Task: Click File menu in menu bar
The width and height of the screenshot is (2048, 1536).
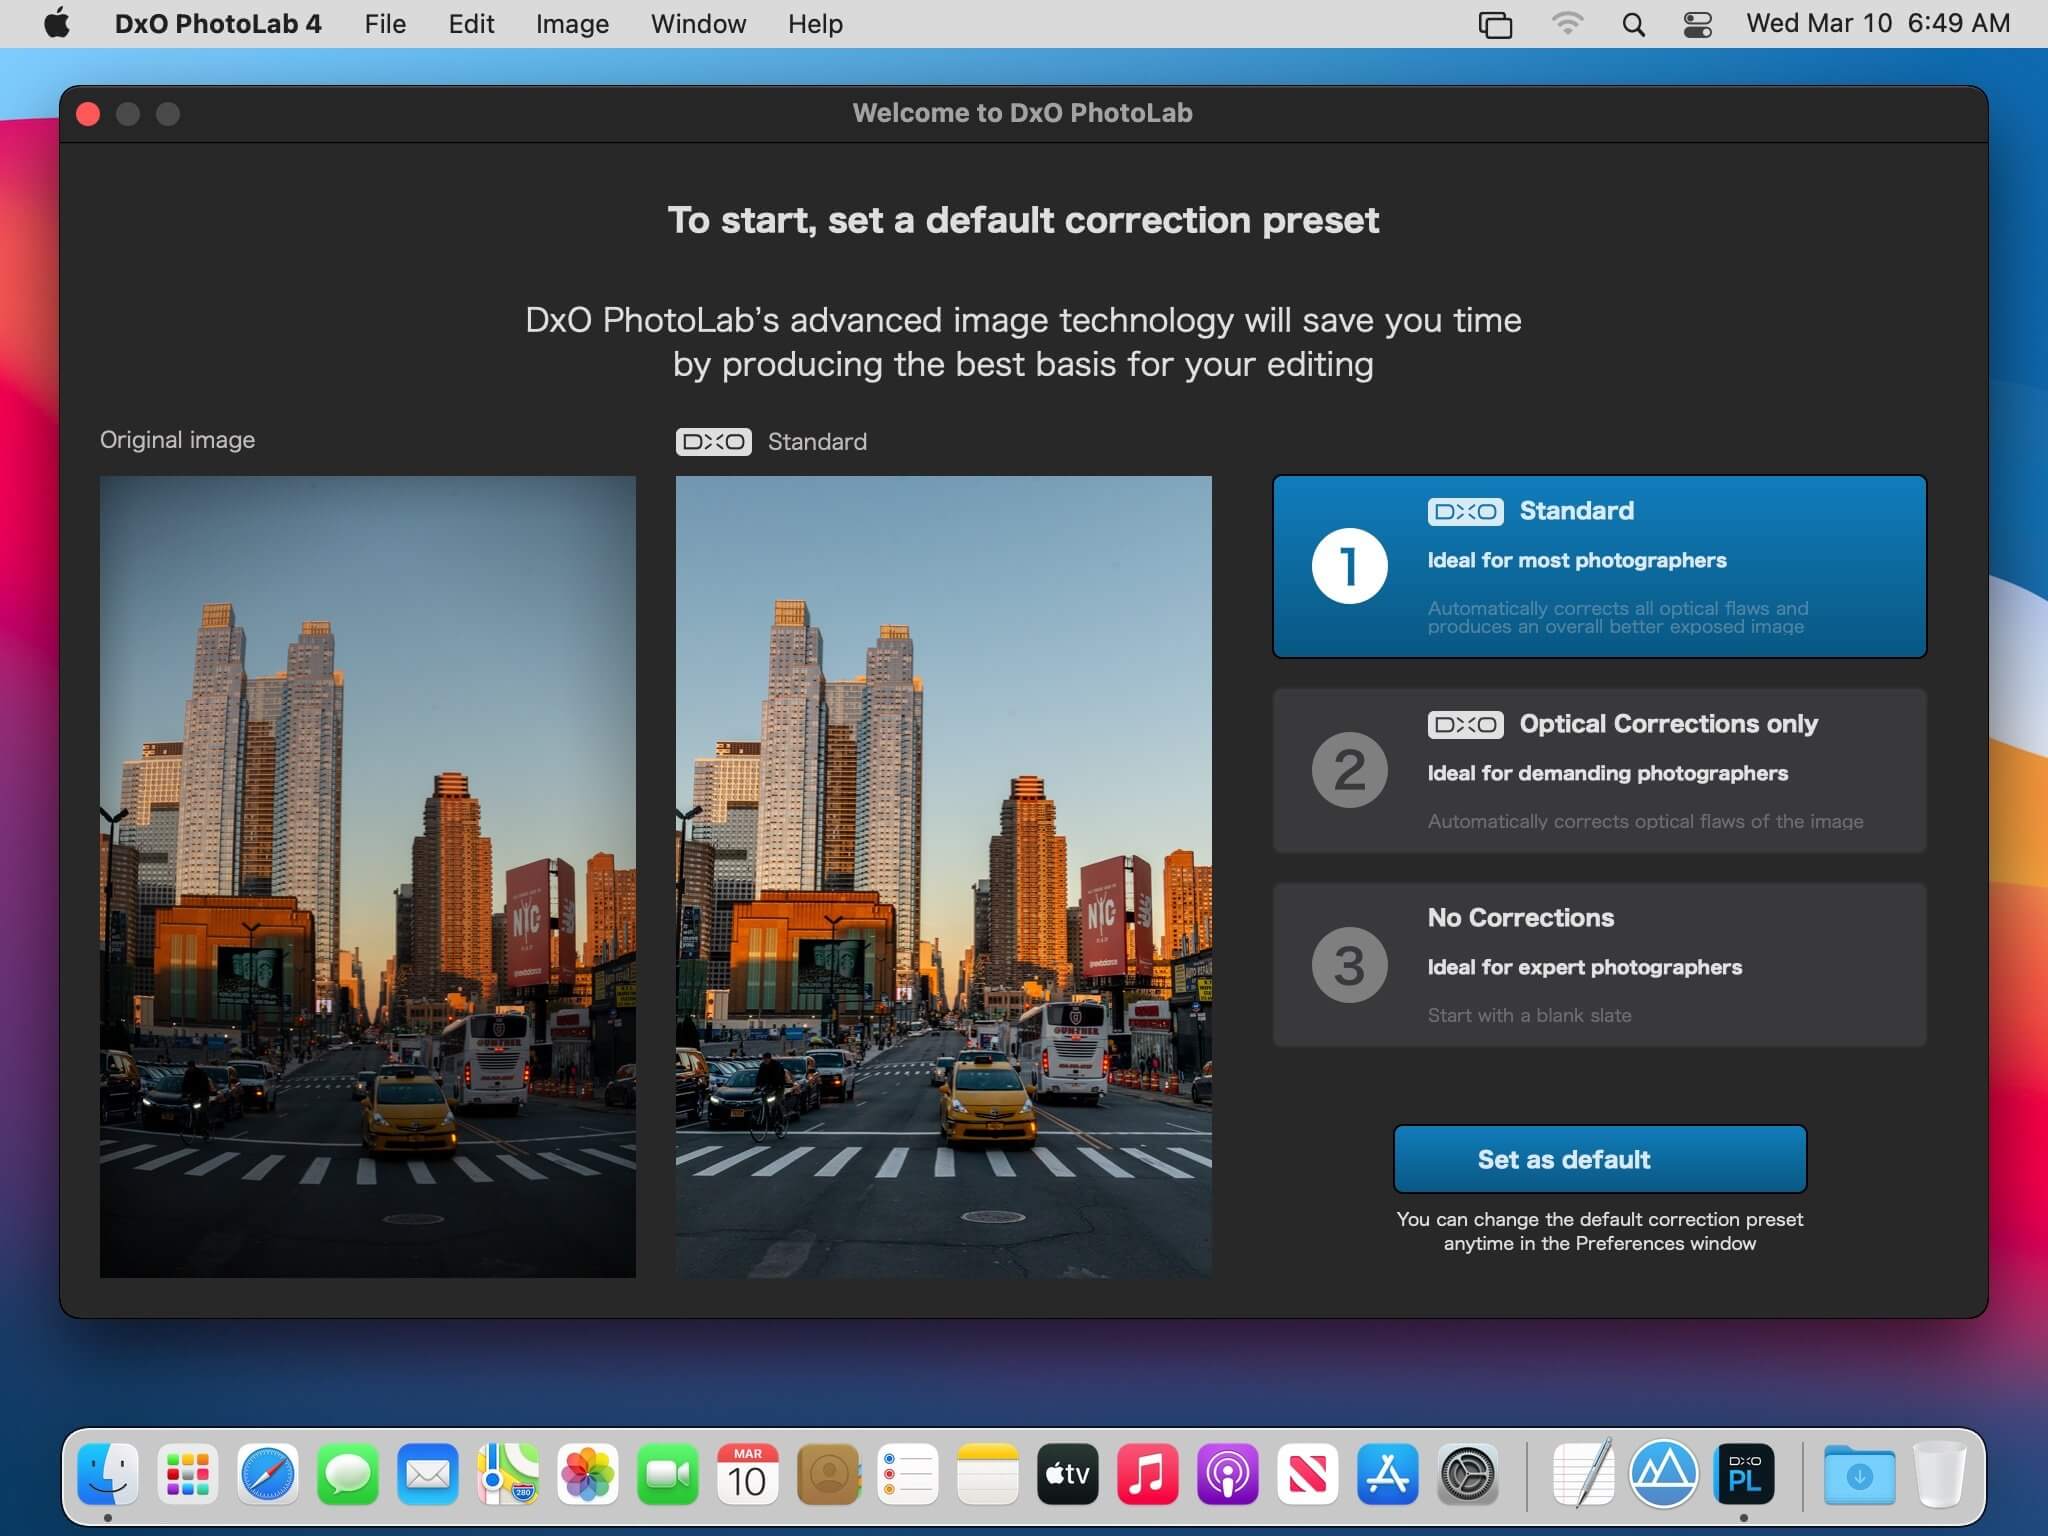Action: coord(382,24)
